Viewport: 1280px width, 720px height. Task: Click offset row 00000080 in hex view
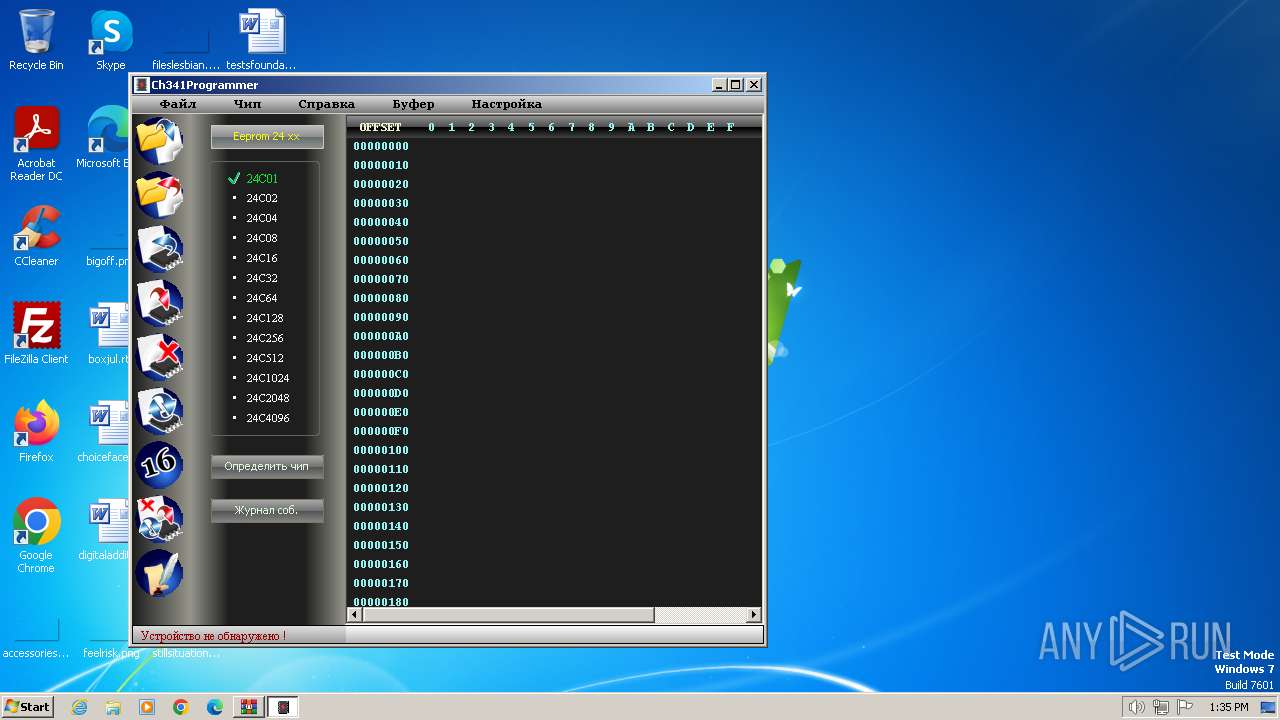point(381,299)
